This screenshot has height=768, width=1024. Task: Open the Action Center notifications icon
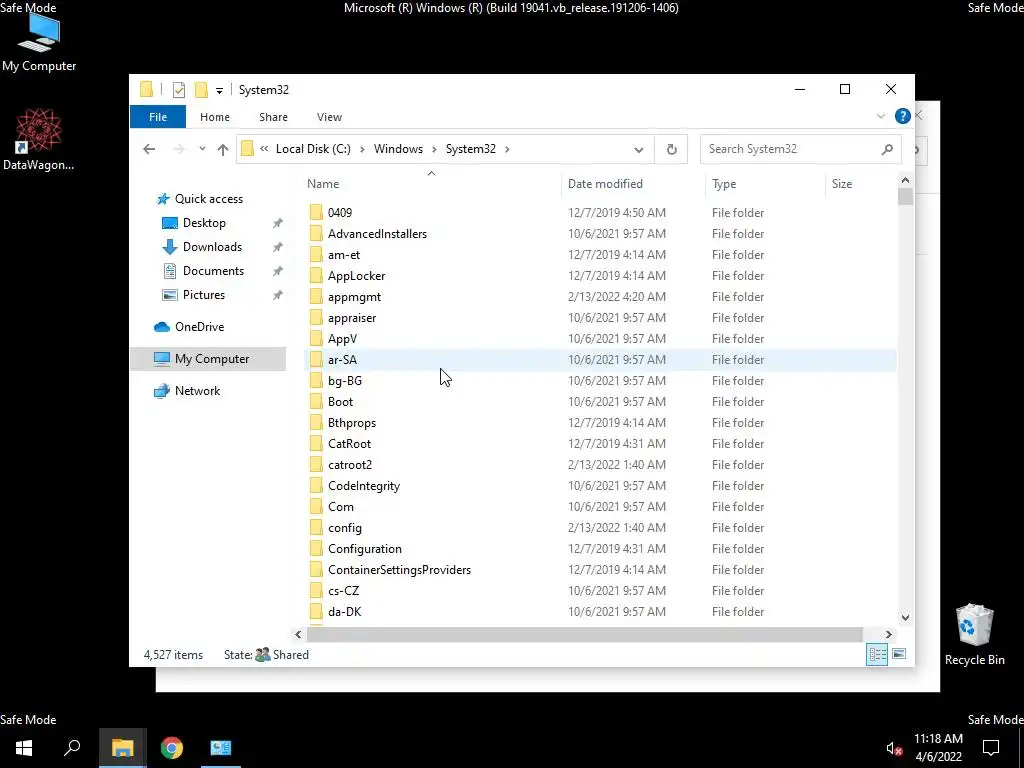991,748
